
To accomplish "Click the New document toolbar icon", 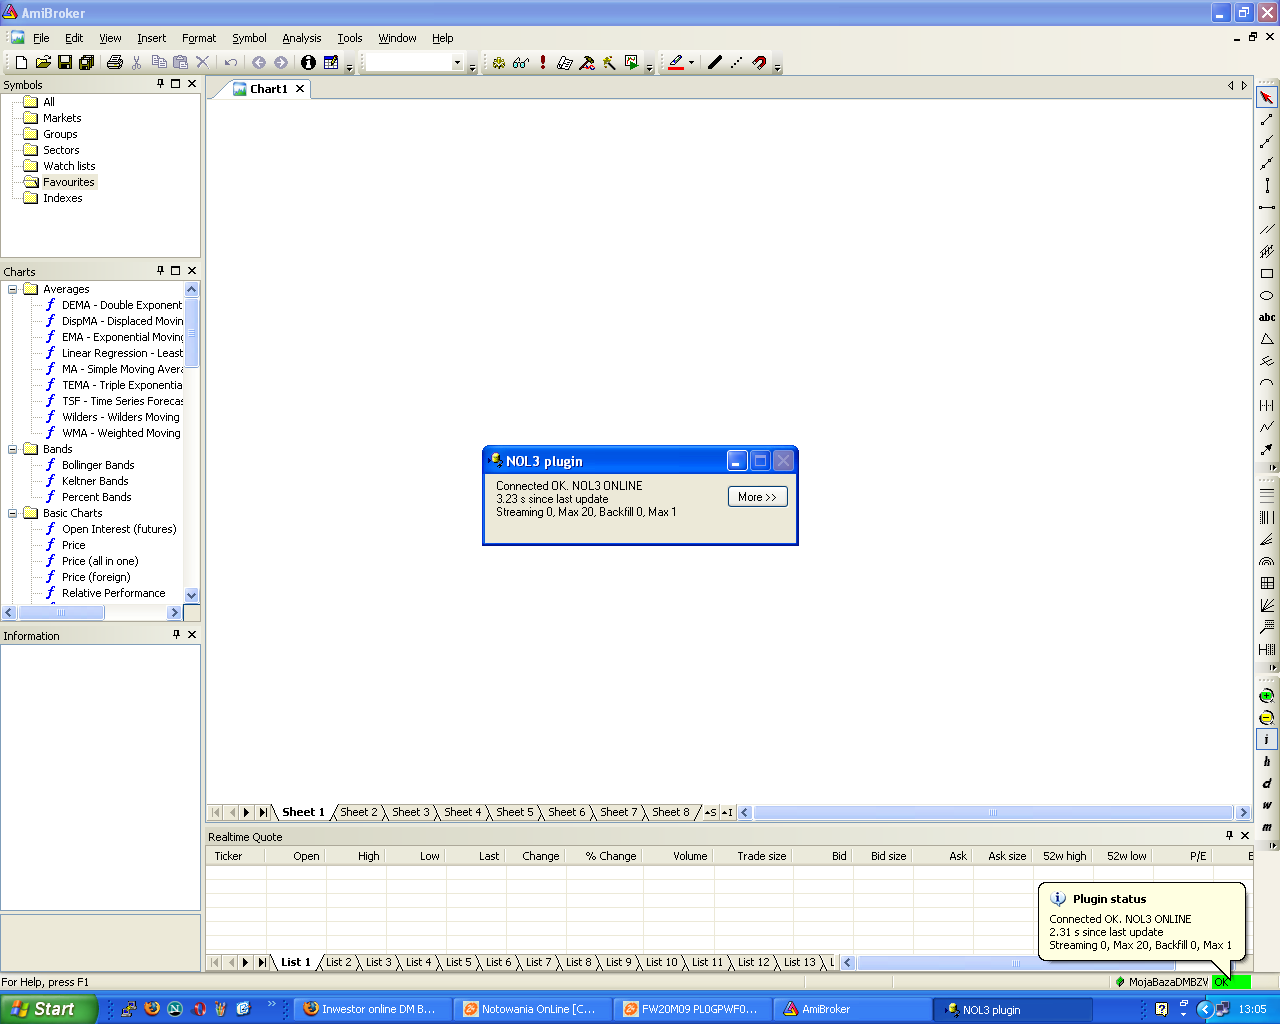I will 21,62.
